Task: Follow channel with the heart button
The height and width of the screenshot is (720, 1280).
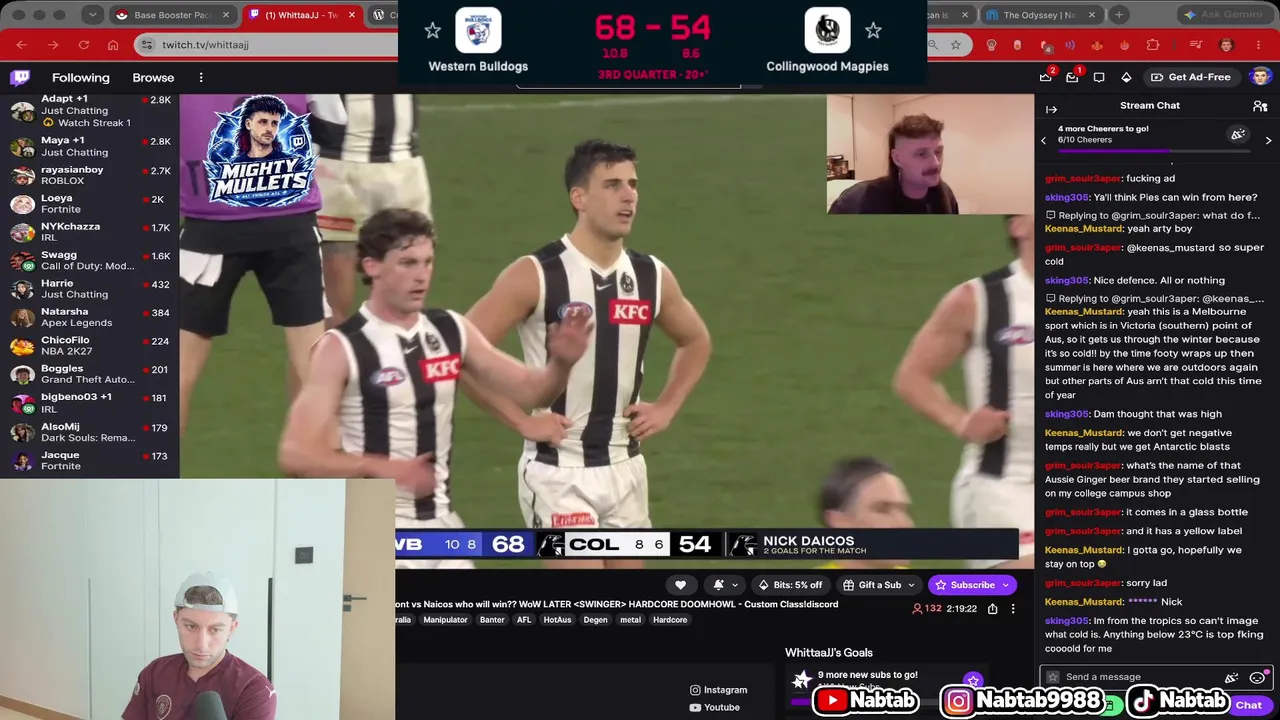Action: point(680,585)
